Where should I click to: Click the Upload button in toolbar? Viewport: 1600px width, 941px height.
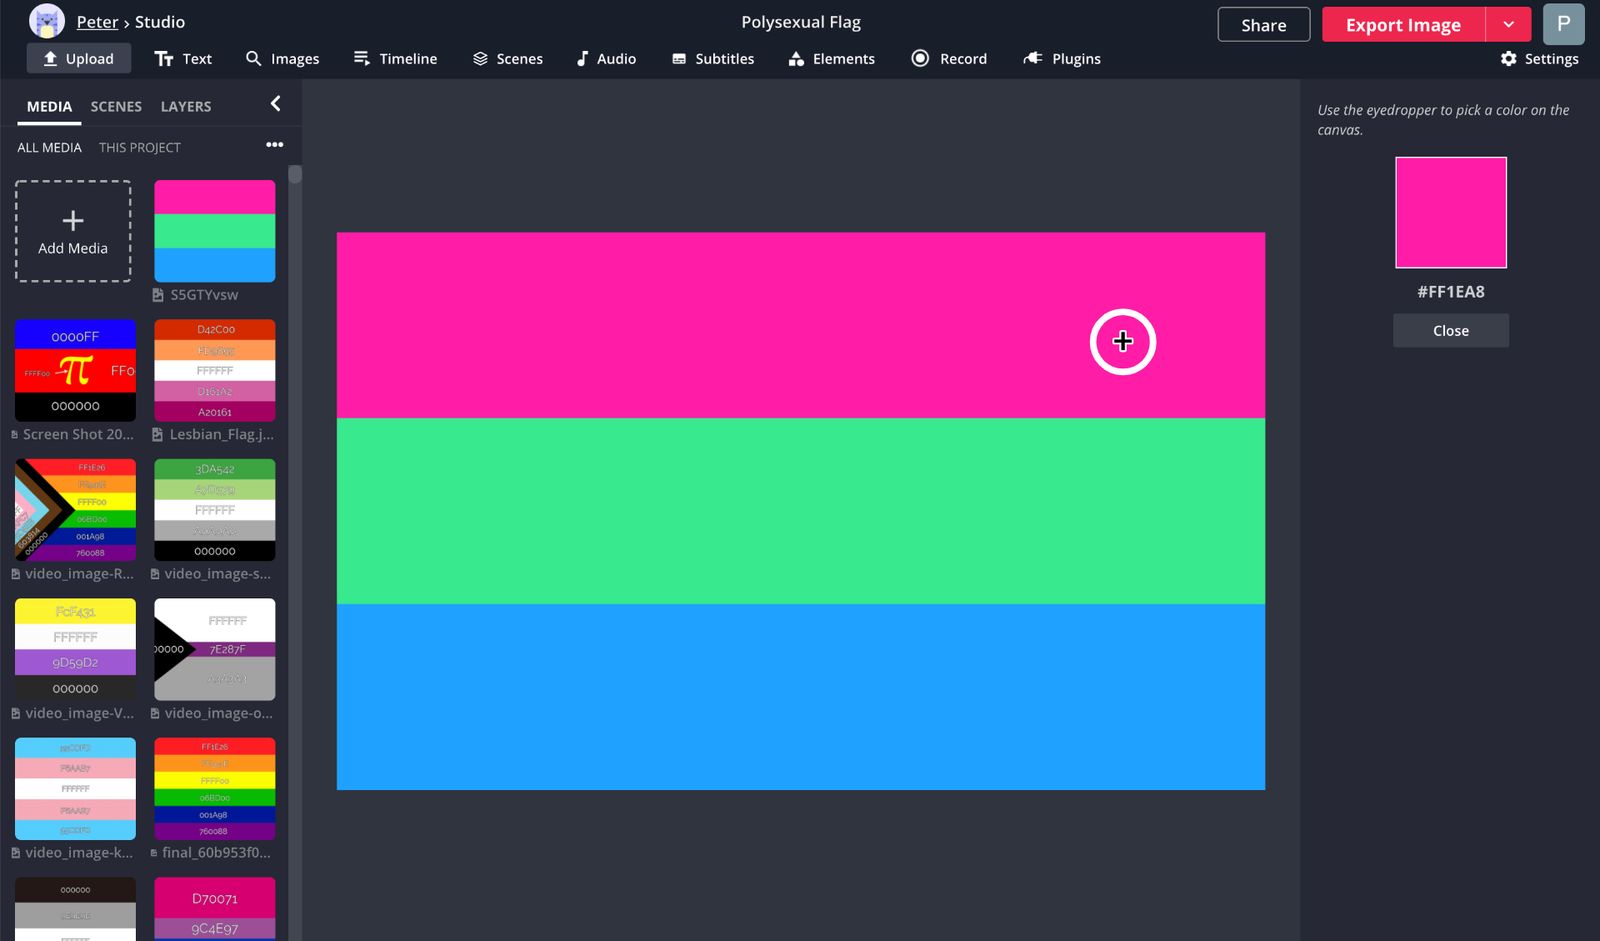[x=78, y=59]
